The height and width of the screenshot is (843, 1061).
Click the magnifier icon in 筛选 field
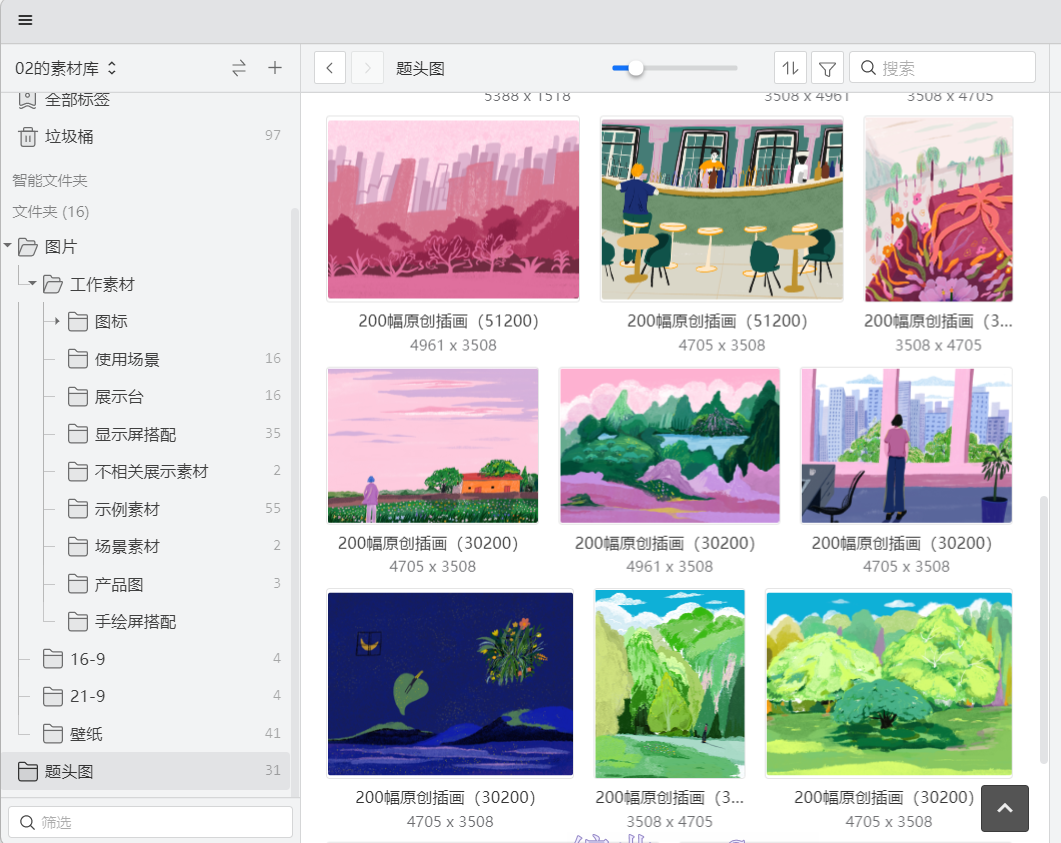(27, 822)
